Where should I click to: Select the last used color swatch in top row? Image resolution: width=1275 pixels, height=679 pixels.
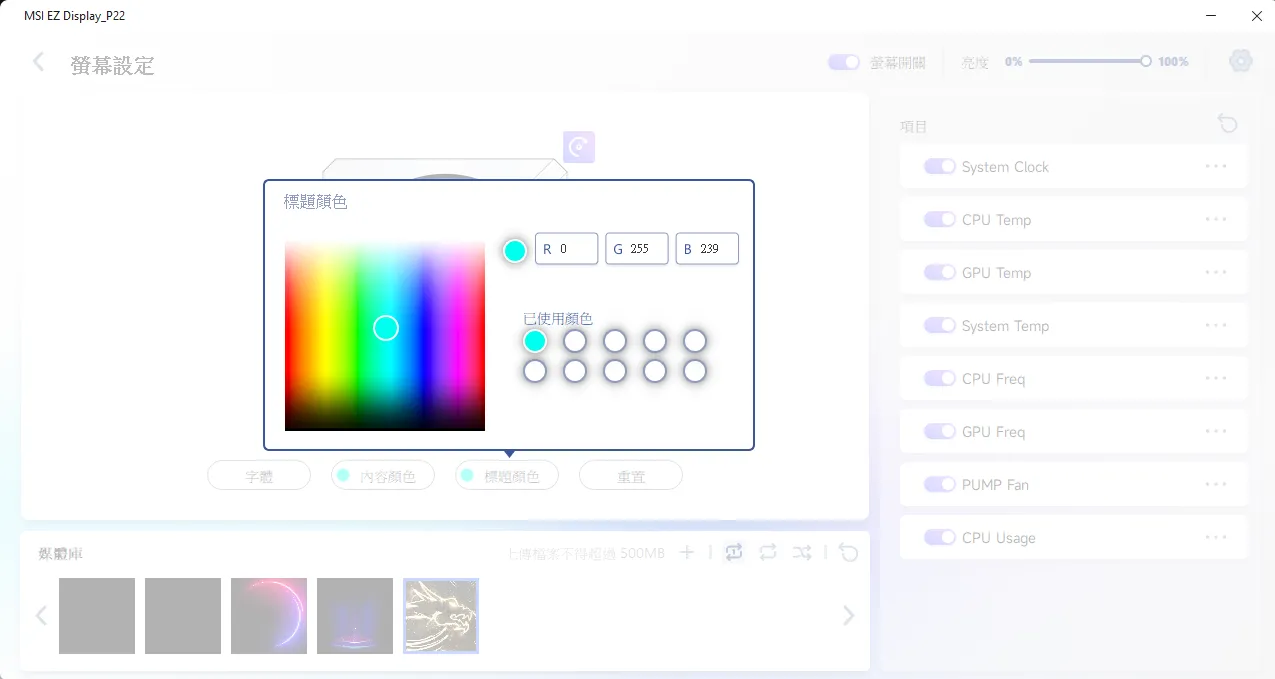pos(695,341)
